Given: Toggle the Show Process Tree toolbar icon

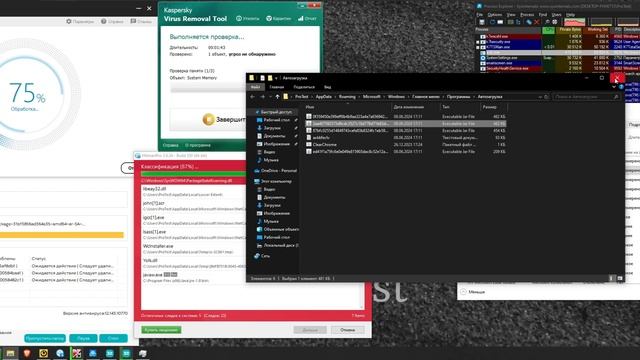Looking at the screenshot, I should tap(518, 22).
